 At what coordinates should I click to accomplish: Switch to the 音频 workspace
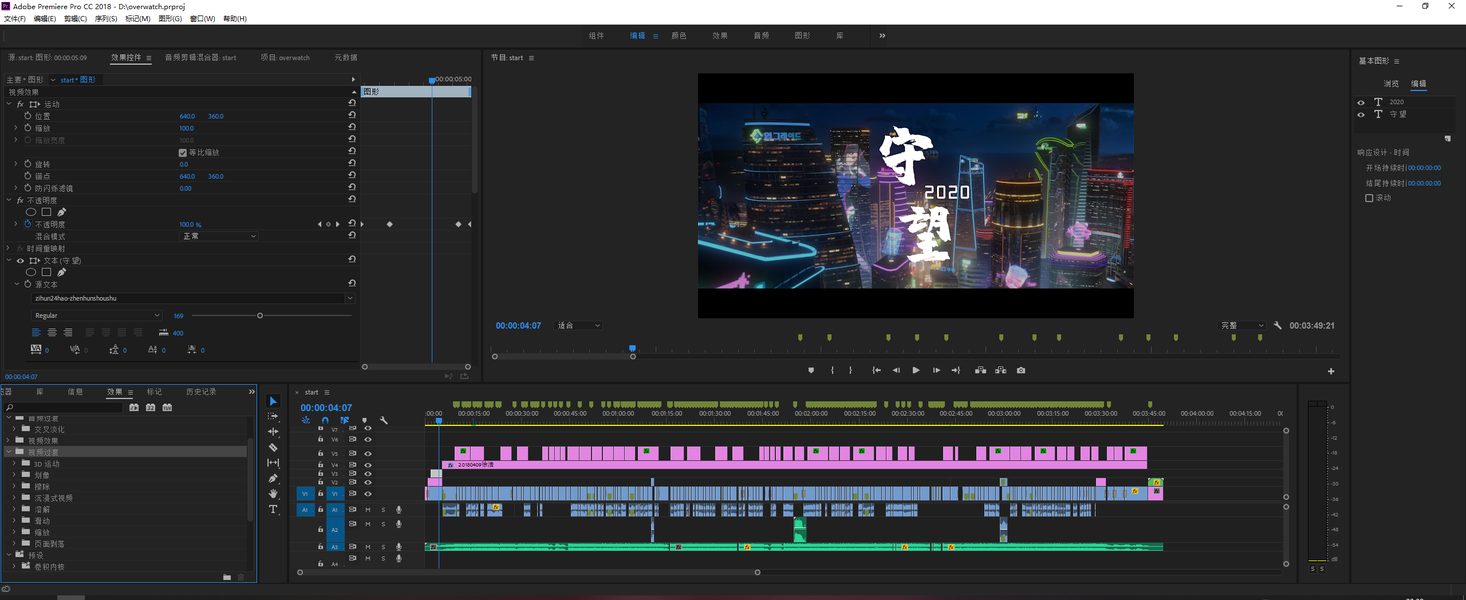click(x=762, y=36)
